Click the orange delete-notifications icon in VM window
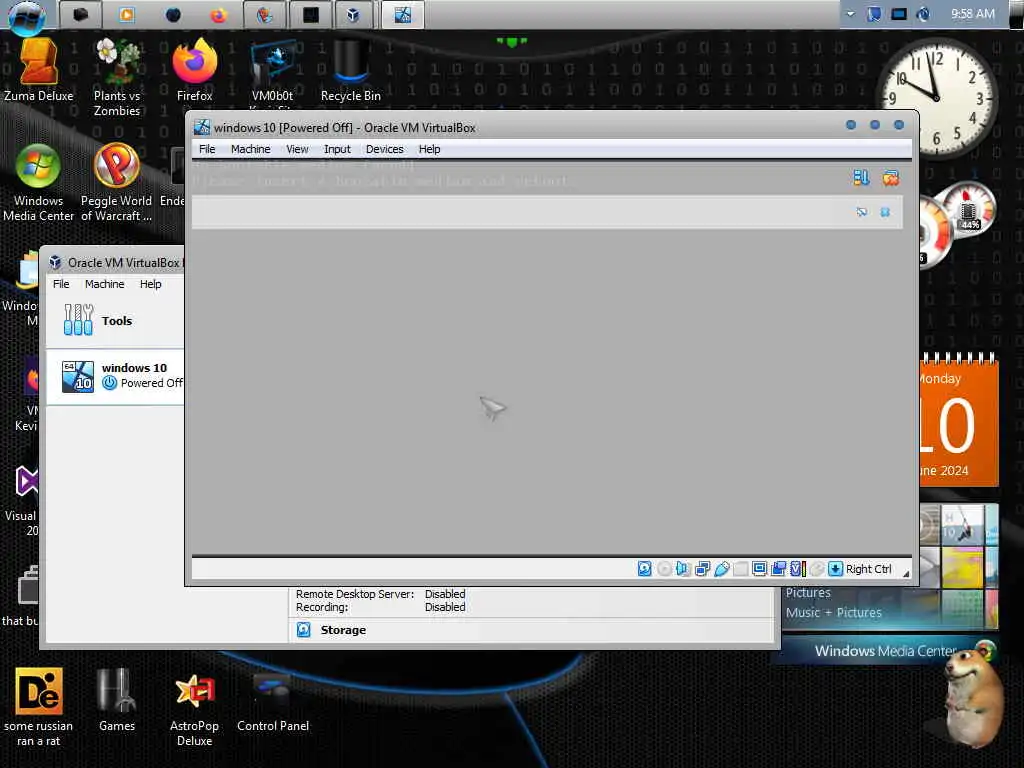This screenshot has height=768, width=1024. (891, 177)
